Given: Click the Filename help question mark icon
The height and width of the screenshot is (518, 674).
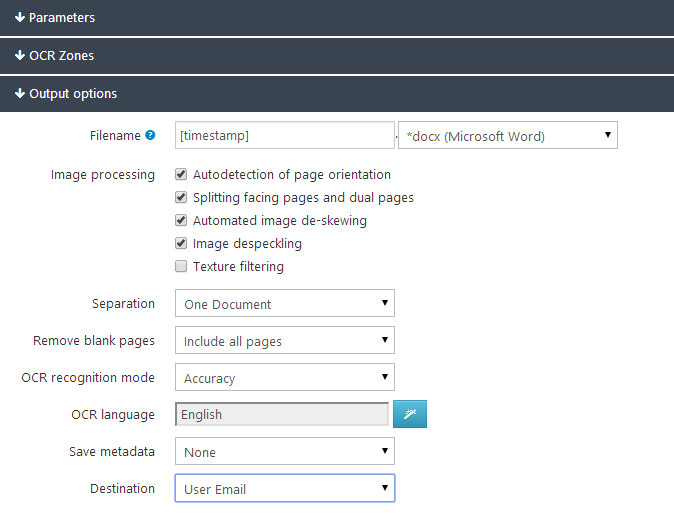Looking at the screenshot, I should [150, 135].
